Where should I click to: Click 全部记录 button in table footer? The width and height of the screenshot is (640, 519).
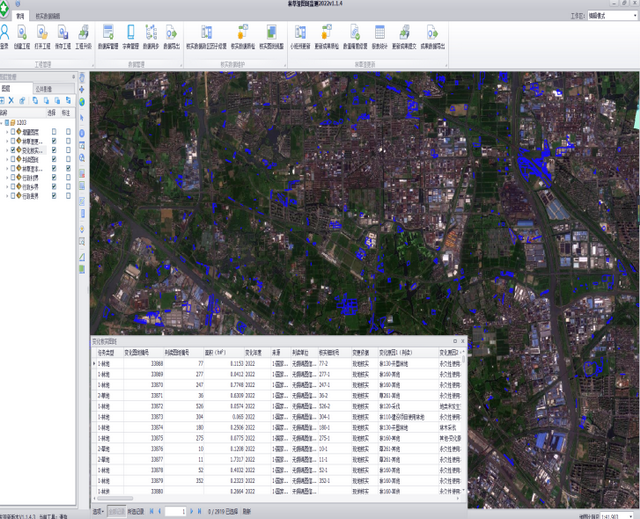pyautogui.click(x=116, y=511)
